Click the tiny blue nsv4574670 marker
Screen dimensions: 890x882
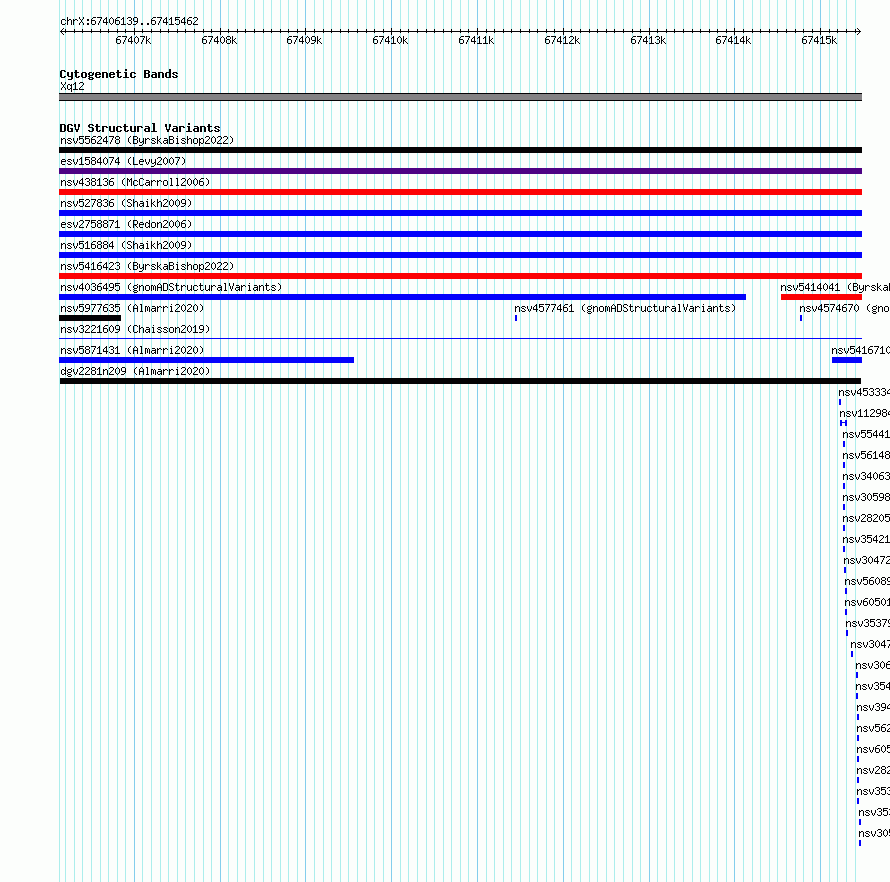pos(801,318)
